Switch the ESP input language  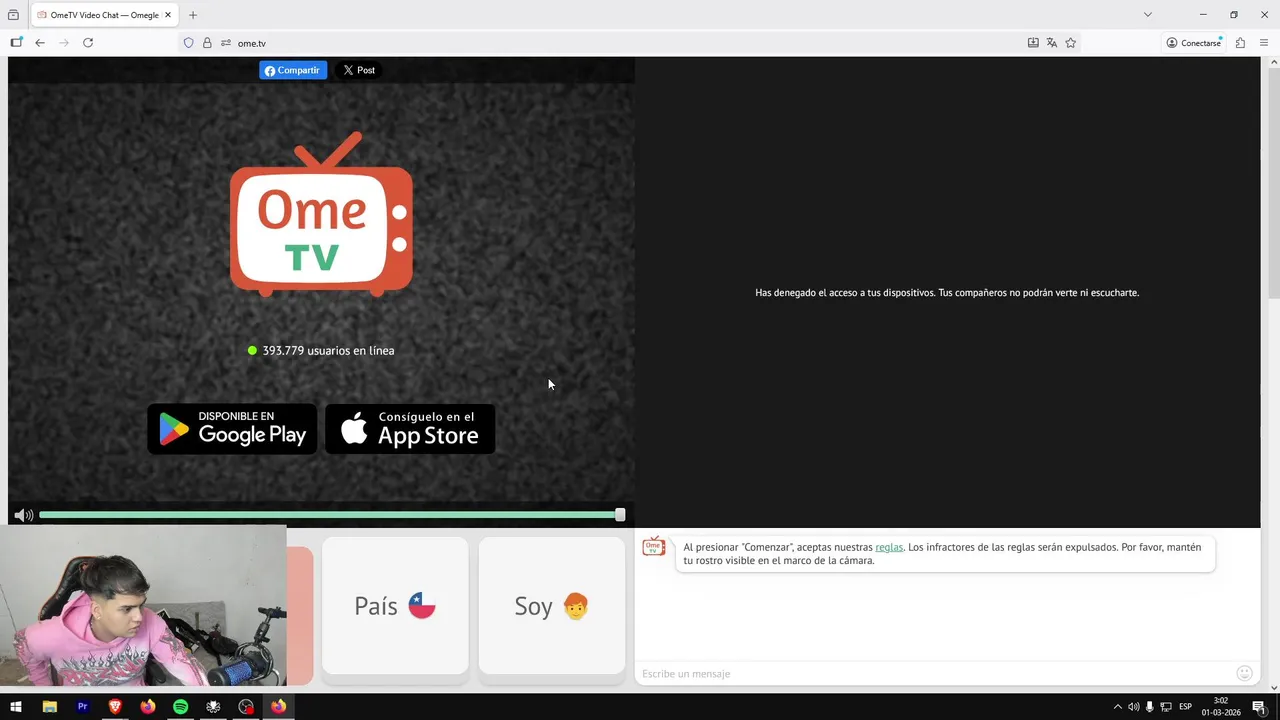tap(1186, 707)
